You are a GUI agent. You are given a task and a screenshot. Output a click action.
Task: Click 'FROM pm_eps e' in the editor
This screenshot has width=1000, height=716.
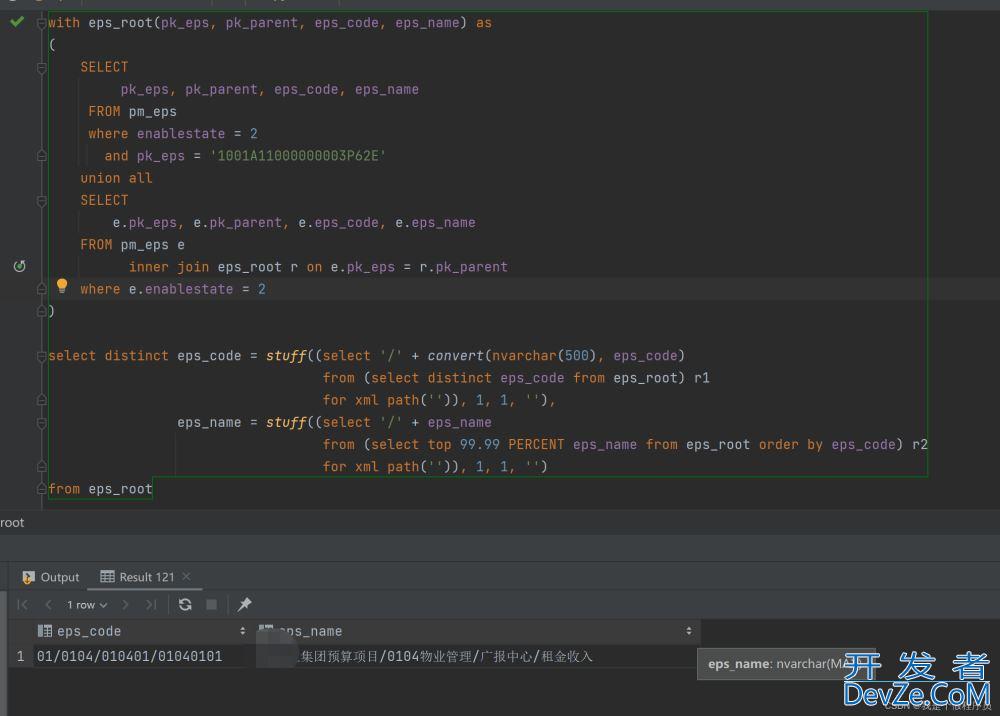click(133, 245)
